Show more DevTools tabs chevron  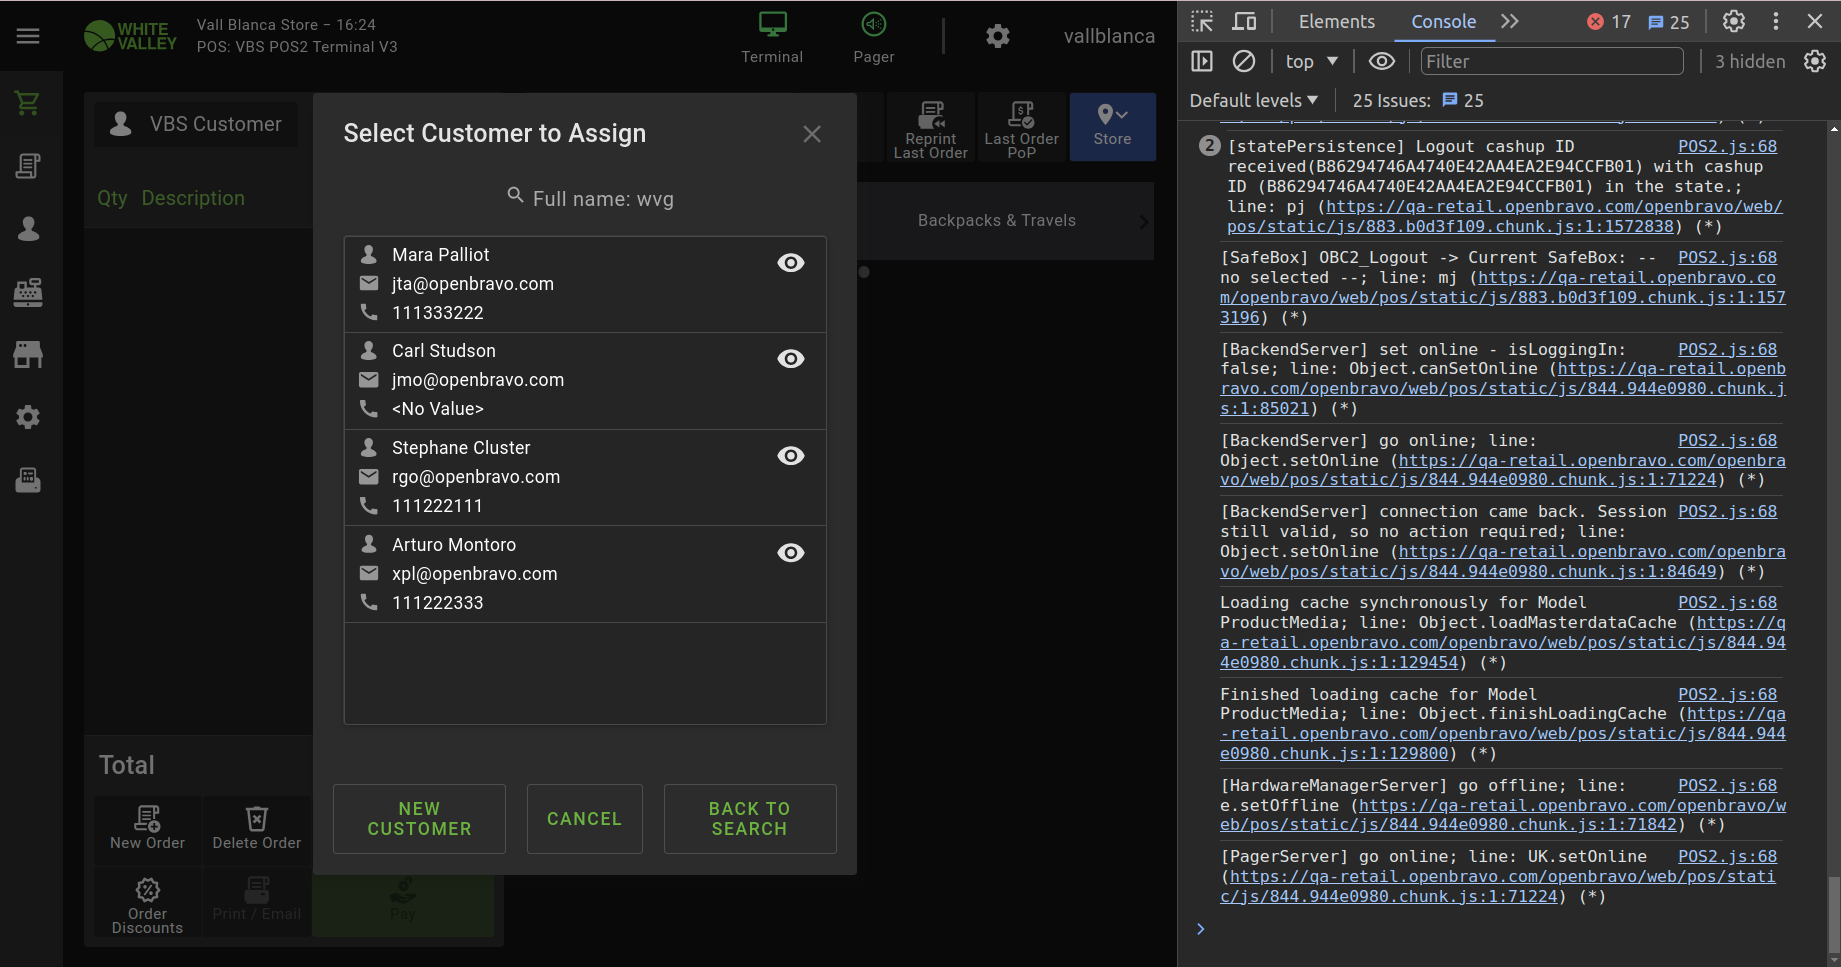[x=1510, y=21]
